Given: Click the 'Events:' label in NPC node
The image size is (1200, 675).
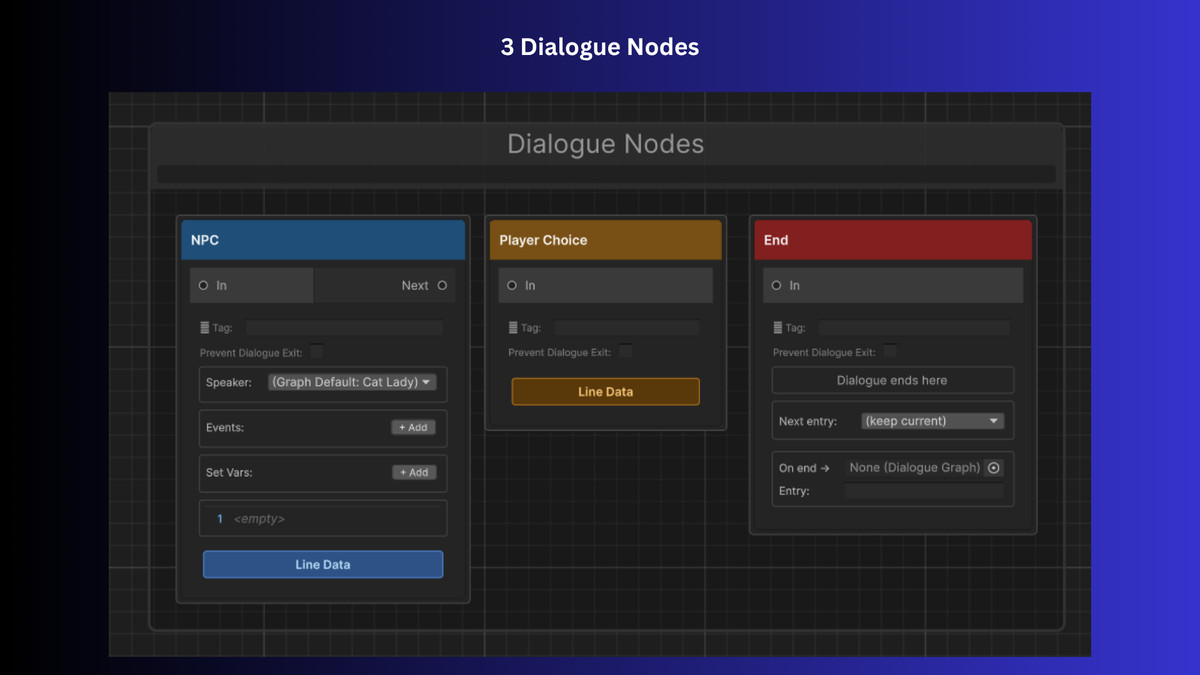Looking at the screenshot, I should [x=225, y=428].
